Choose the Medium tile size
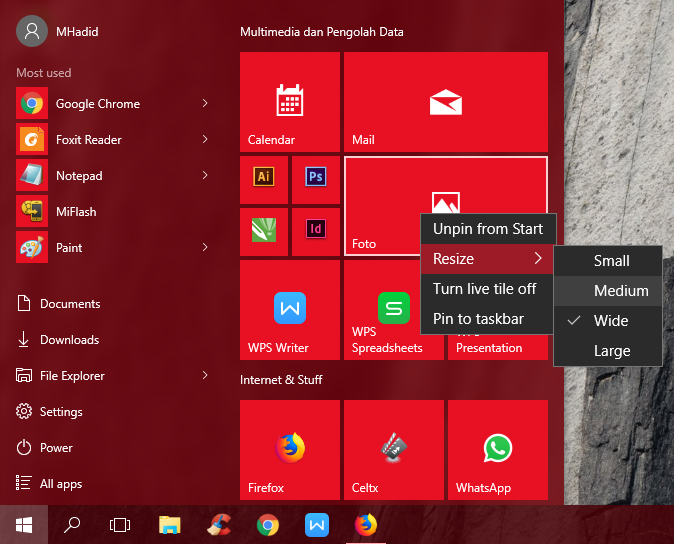Screen dimensions: 674x544 click(x=620, y=291)
